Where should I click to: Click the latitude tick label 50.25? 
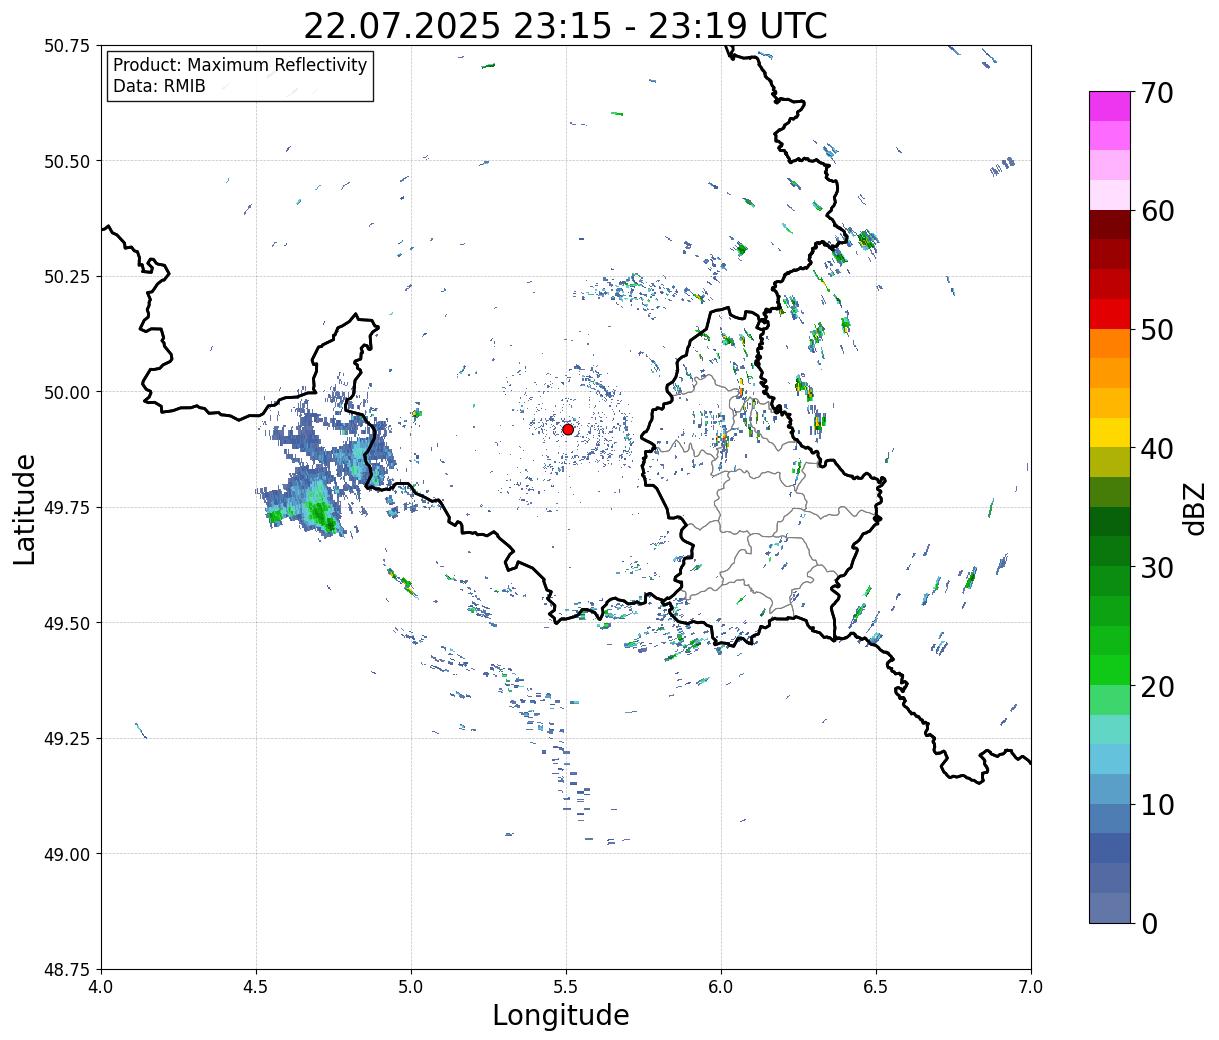tap(67, 277)
